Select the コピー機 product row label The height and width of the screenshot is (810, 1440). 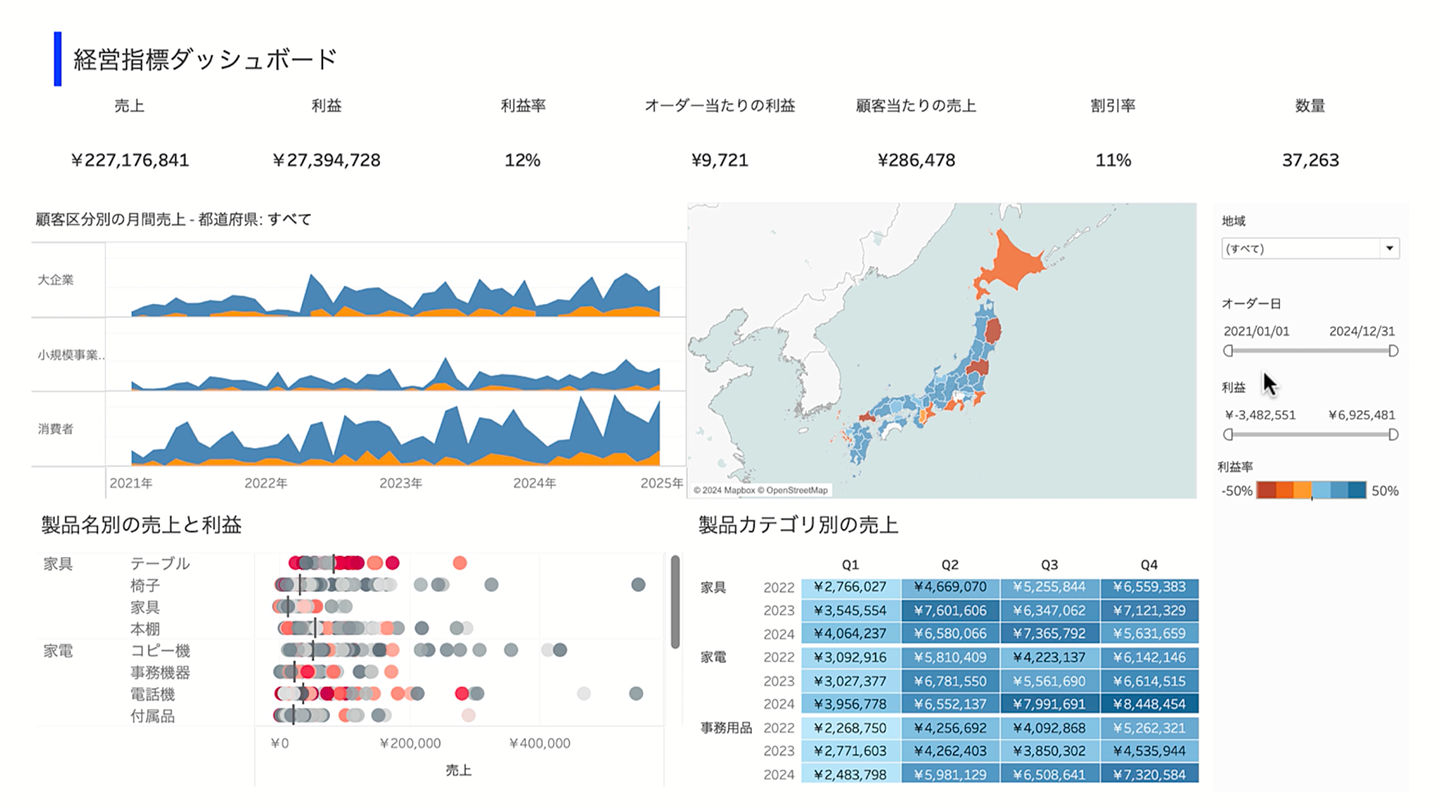click(x=160, y=651)
